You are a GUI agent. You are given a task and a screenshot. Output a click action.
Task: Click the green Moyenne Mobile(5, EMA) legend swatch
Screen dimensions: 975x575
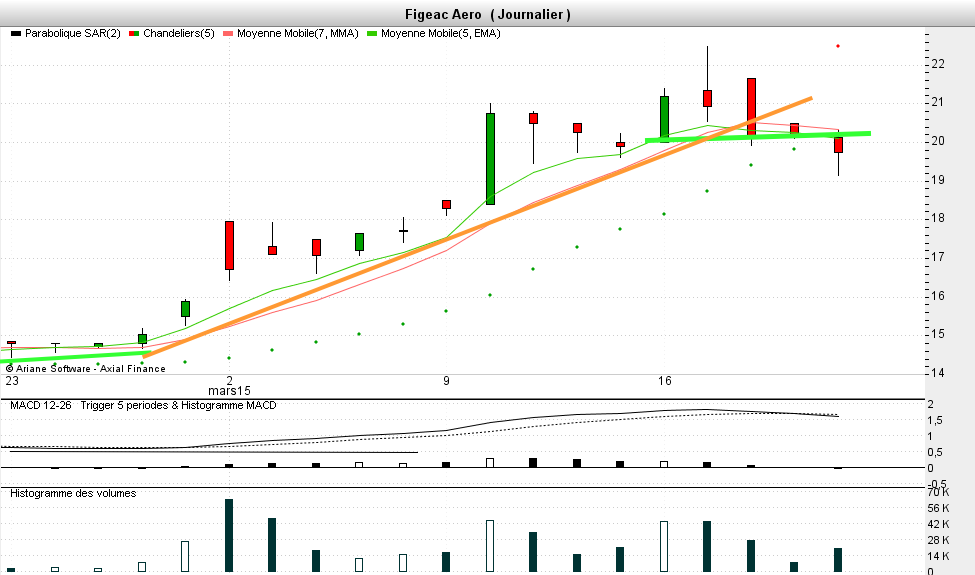[372, 34]
